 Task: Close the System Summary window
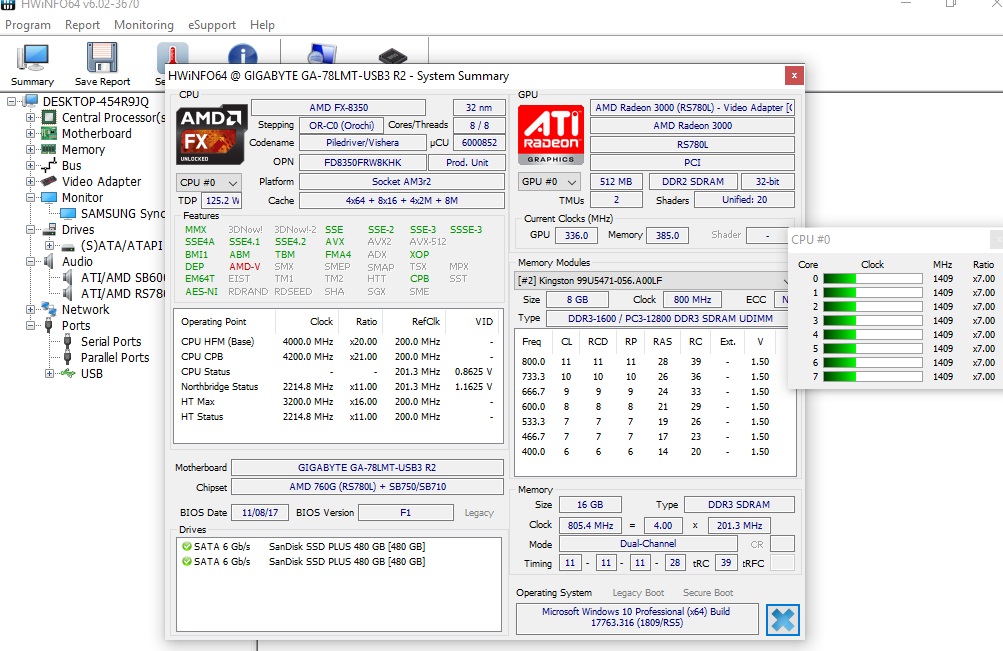click(x=794, y=75)
